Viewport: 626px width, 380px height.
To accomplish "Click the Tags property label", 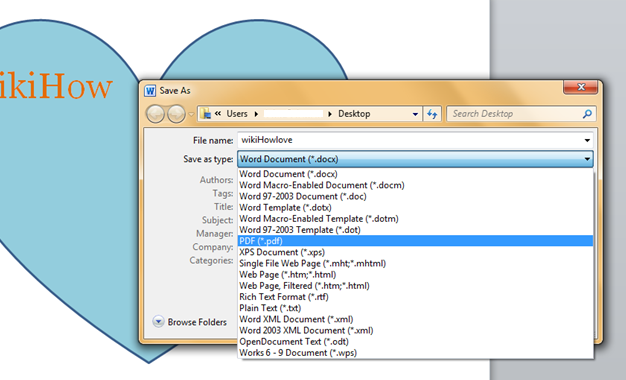I will point(223,194).
